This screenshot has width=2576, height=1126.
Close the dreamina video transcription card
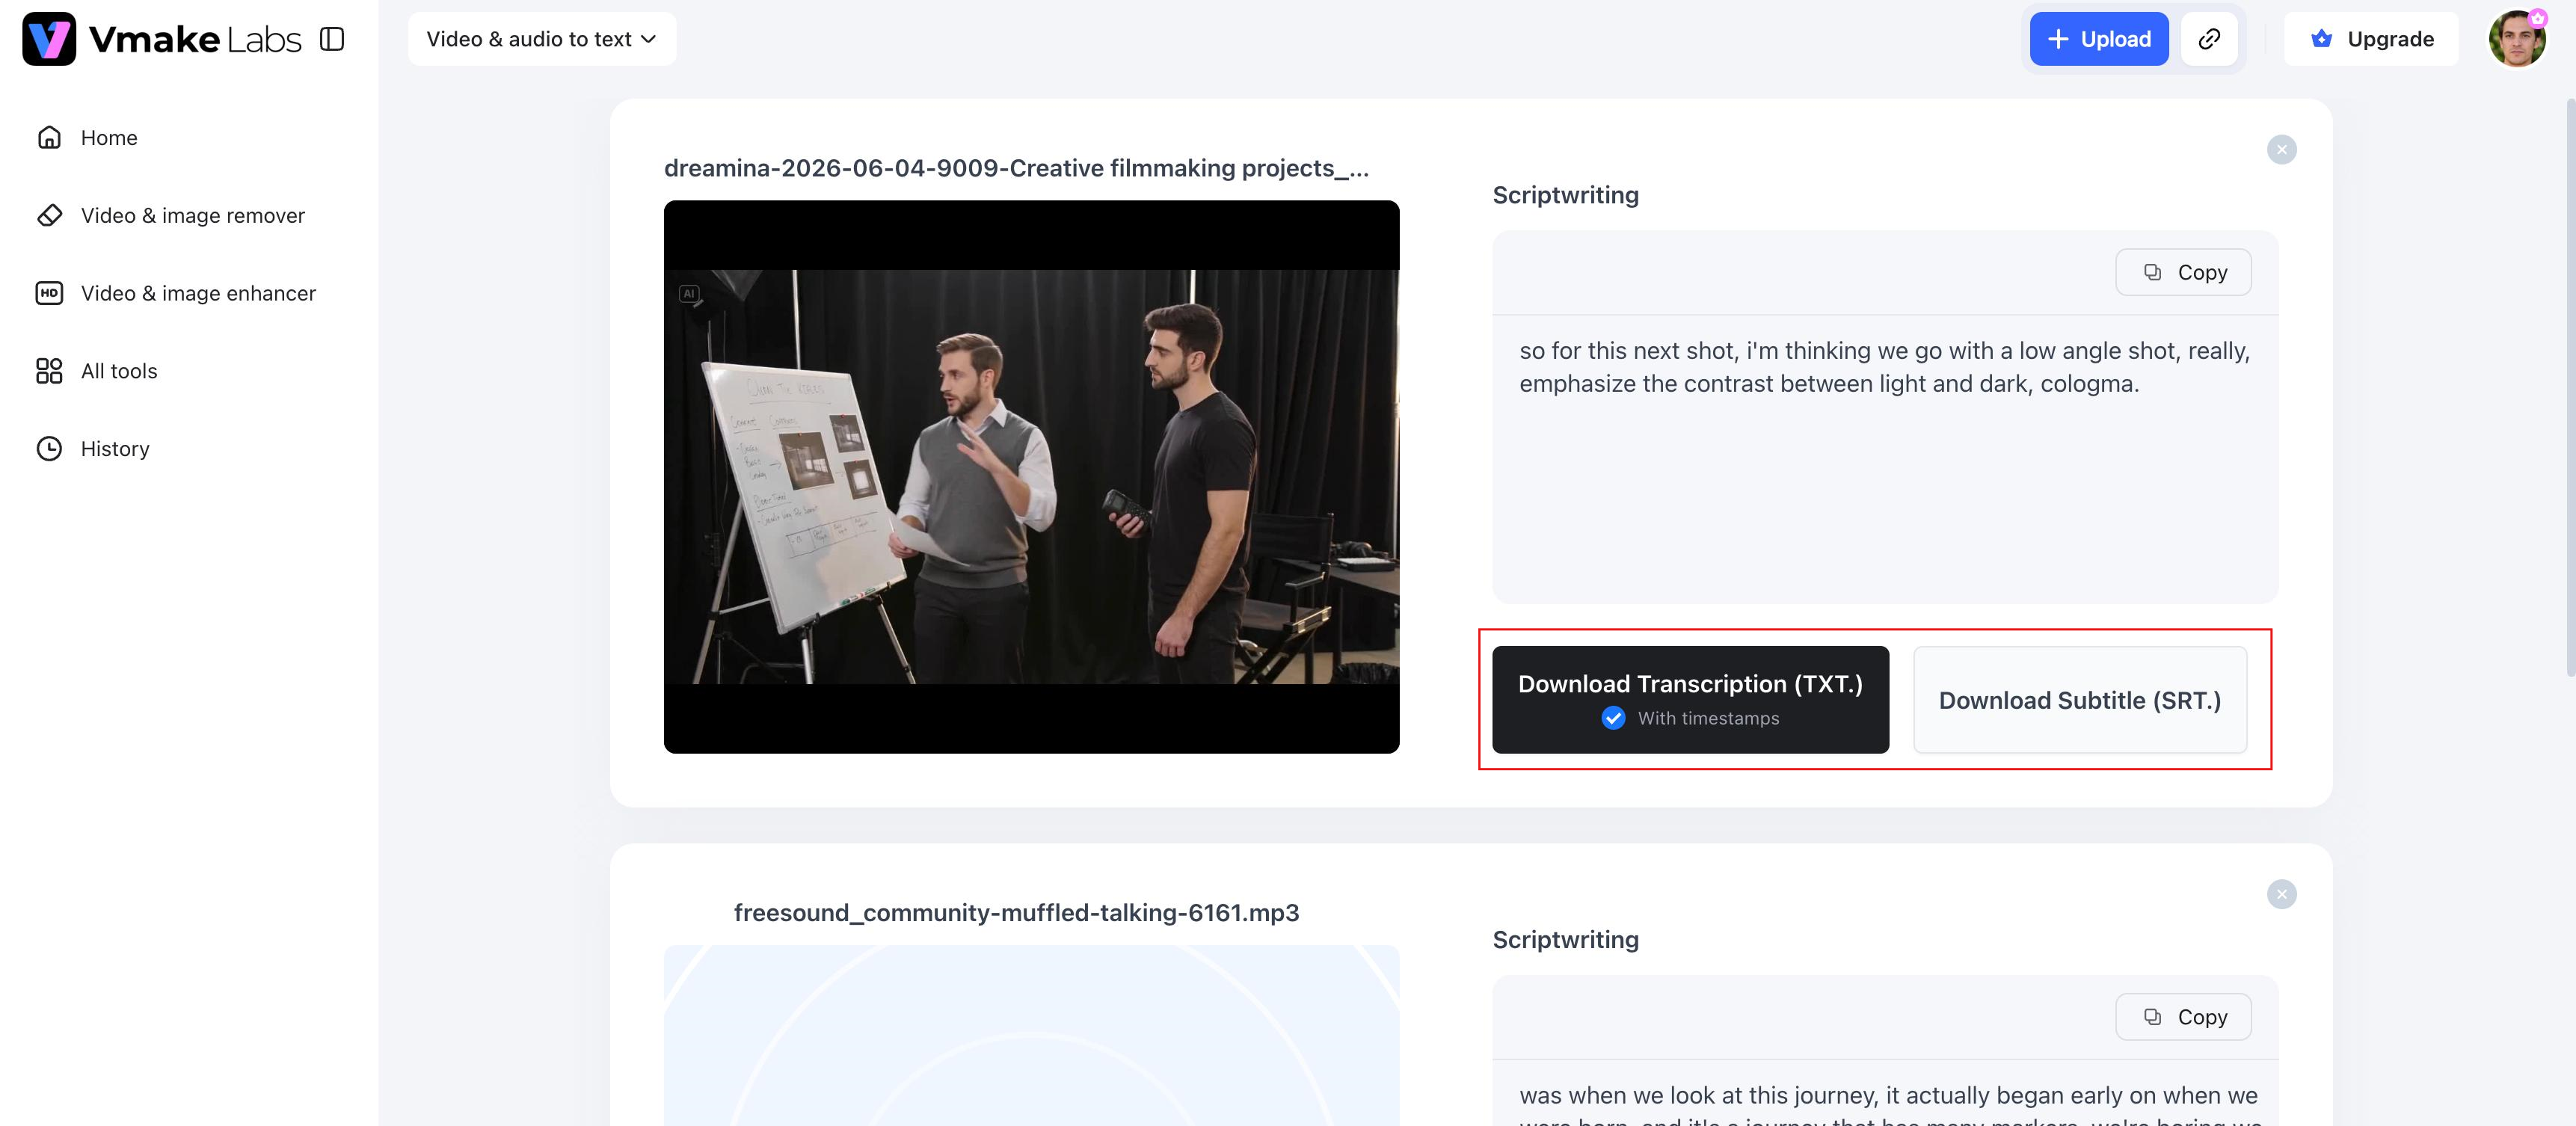click(2281, 150)
